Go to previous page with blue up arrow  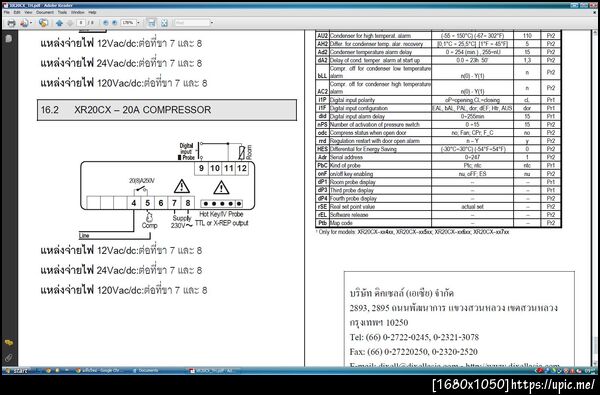point(59,23)
